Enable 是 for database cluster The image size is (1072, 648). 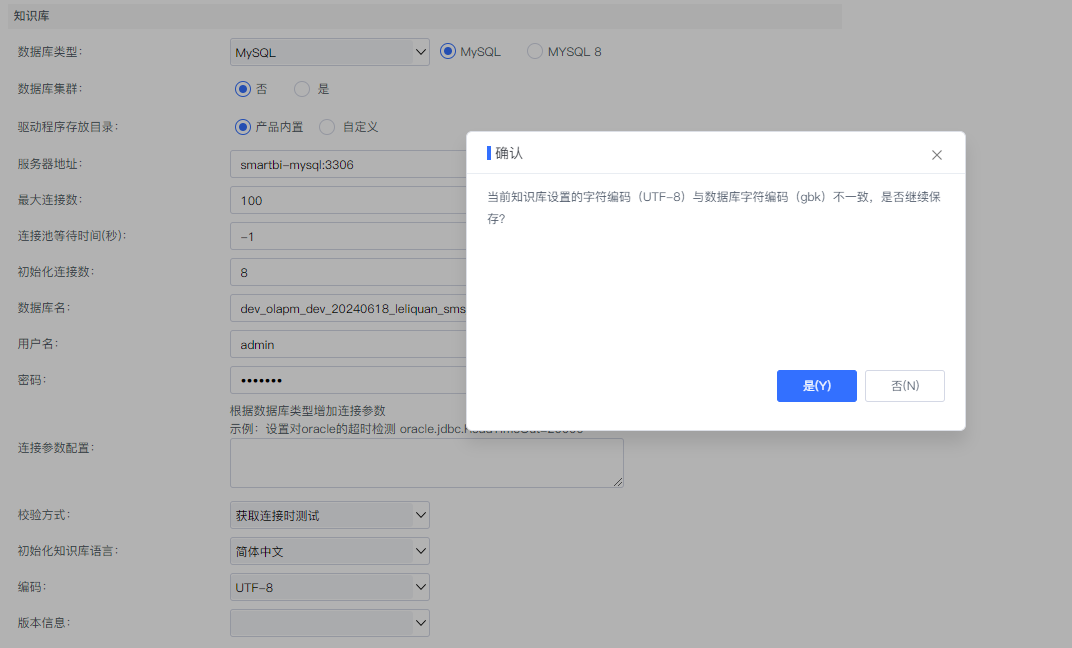[301, 89]
